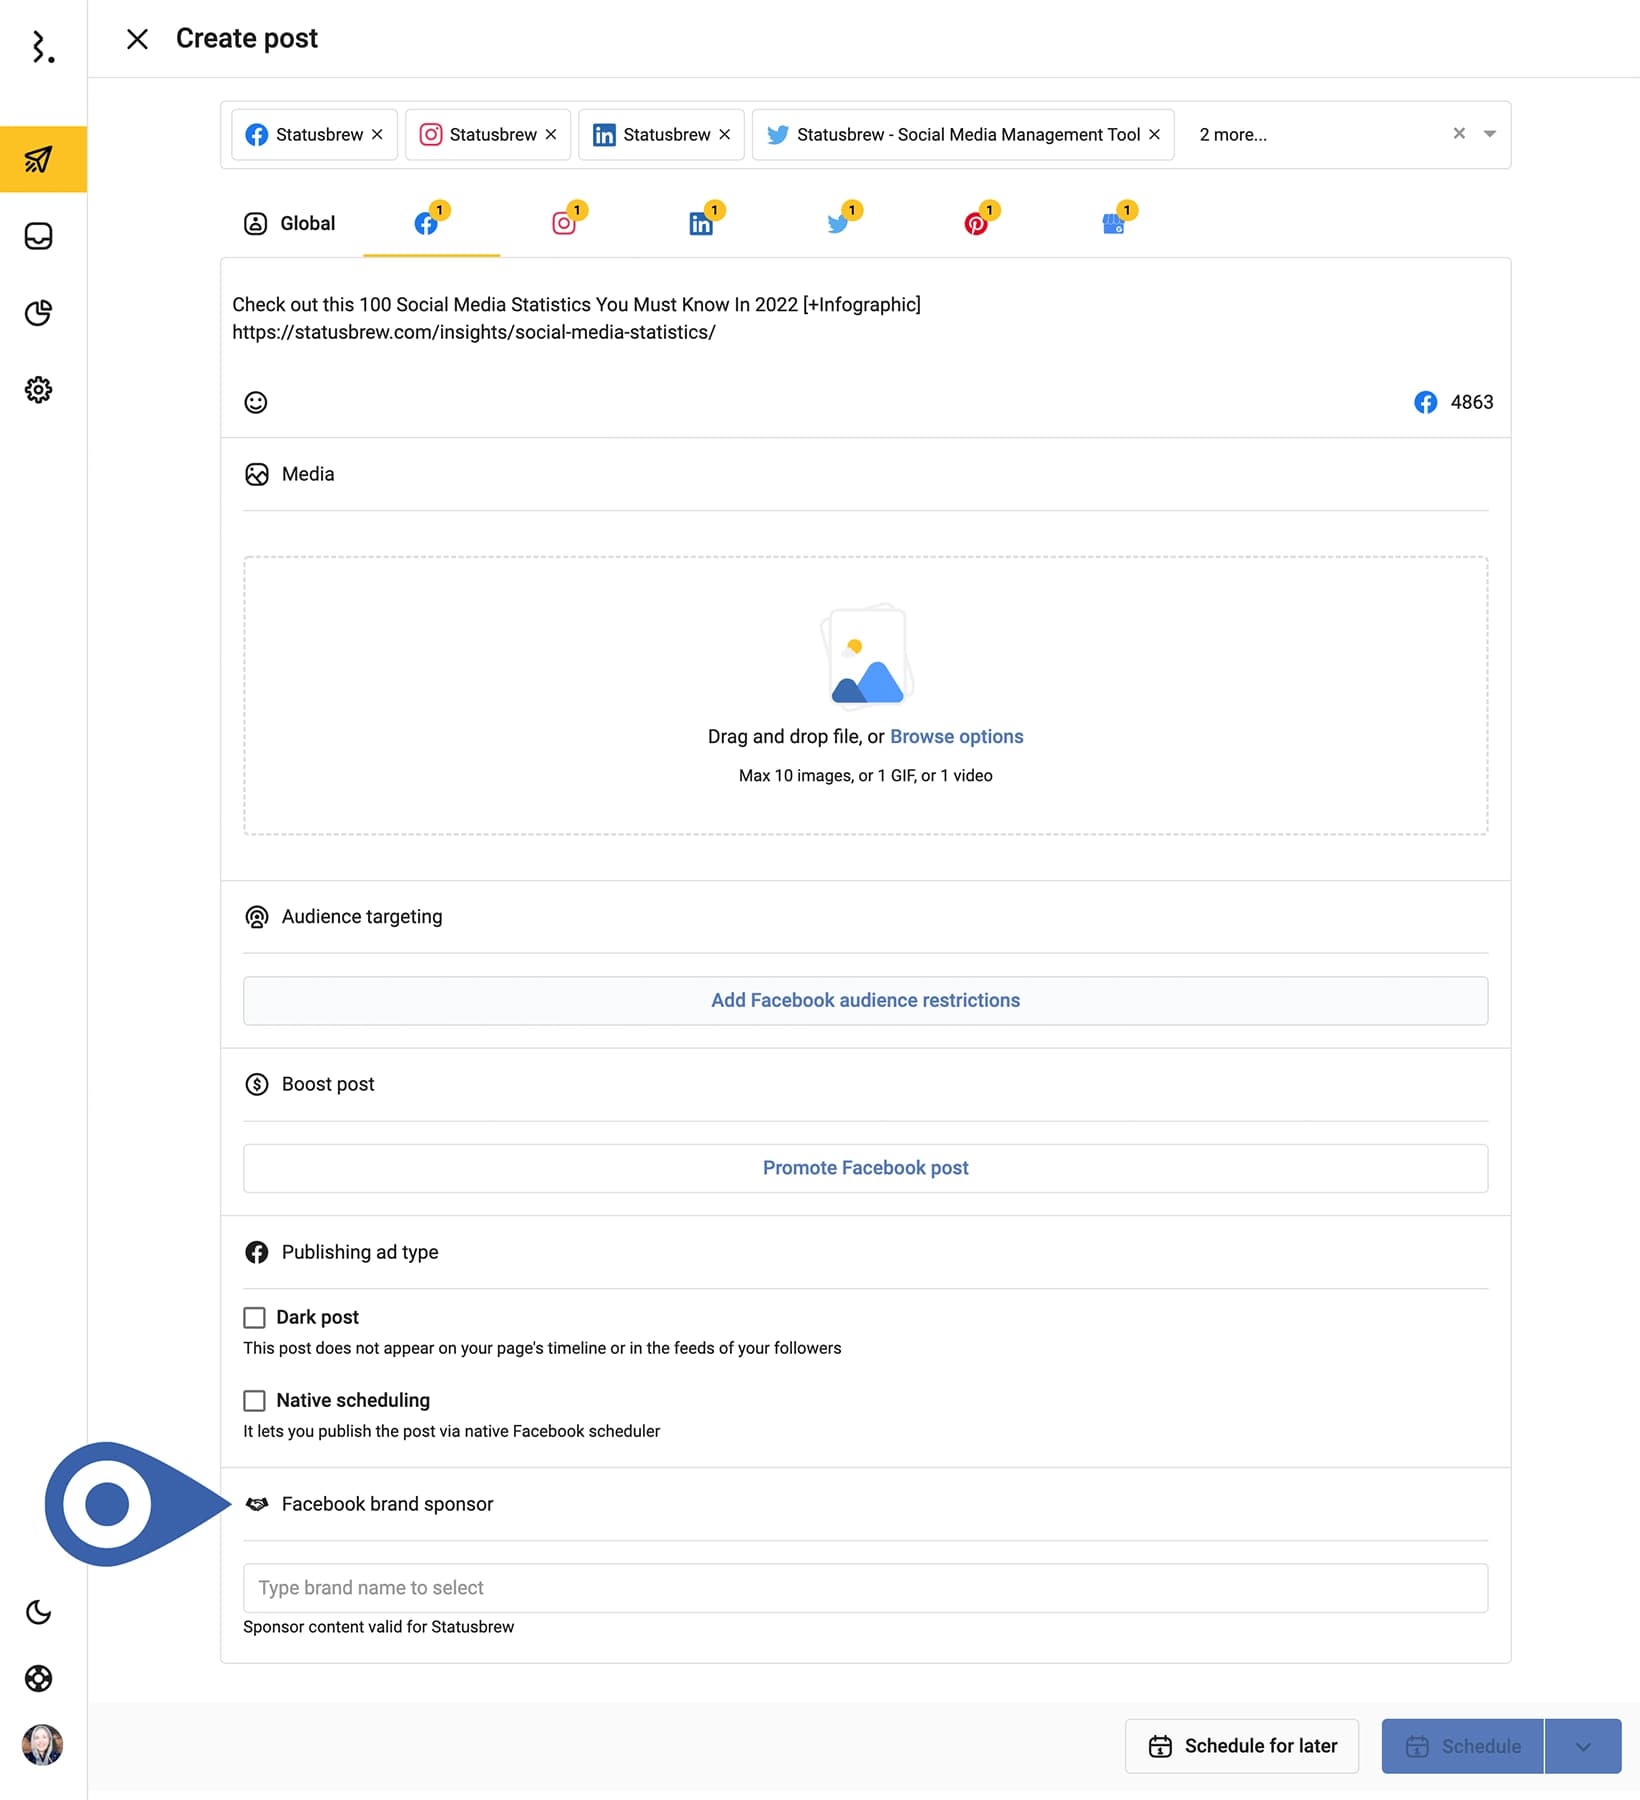Click Add Facebook audience restrictions
Viewport: 1640px width, 1800px height.
click(x=865, y=1000)
